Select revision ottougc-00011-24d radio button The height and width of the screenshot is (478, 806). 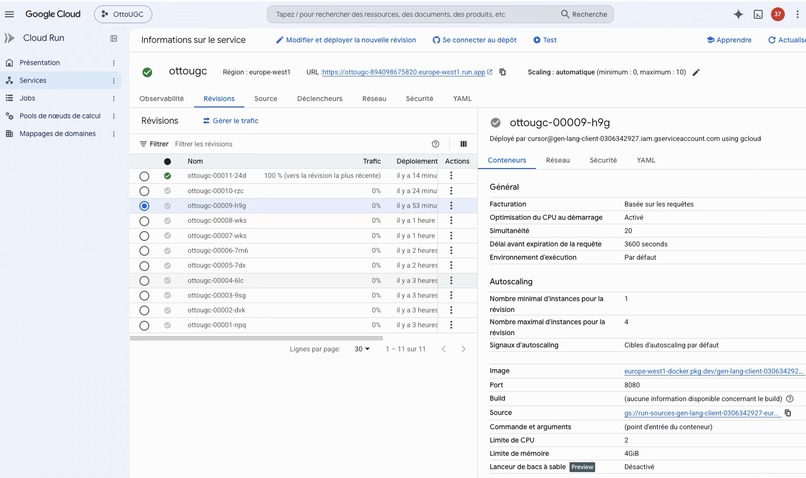coord(144,176)
